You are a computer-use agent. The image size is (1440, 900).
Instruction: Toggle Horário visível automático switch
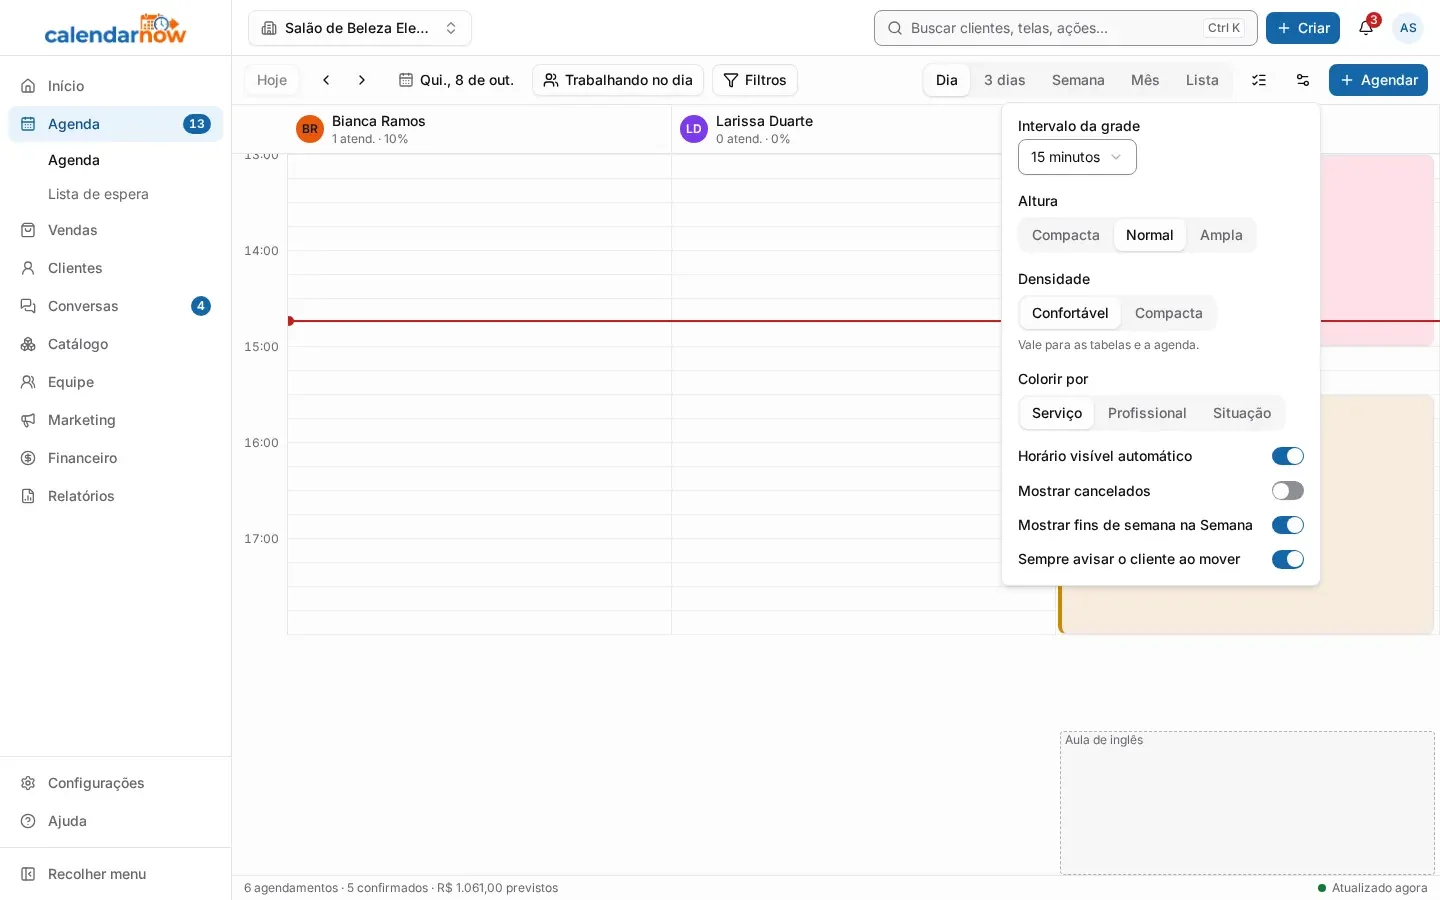[x=1288, y=456]
